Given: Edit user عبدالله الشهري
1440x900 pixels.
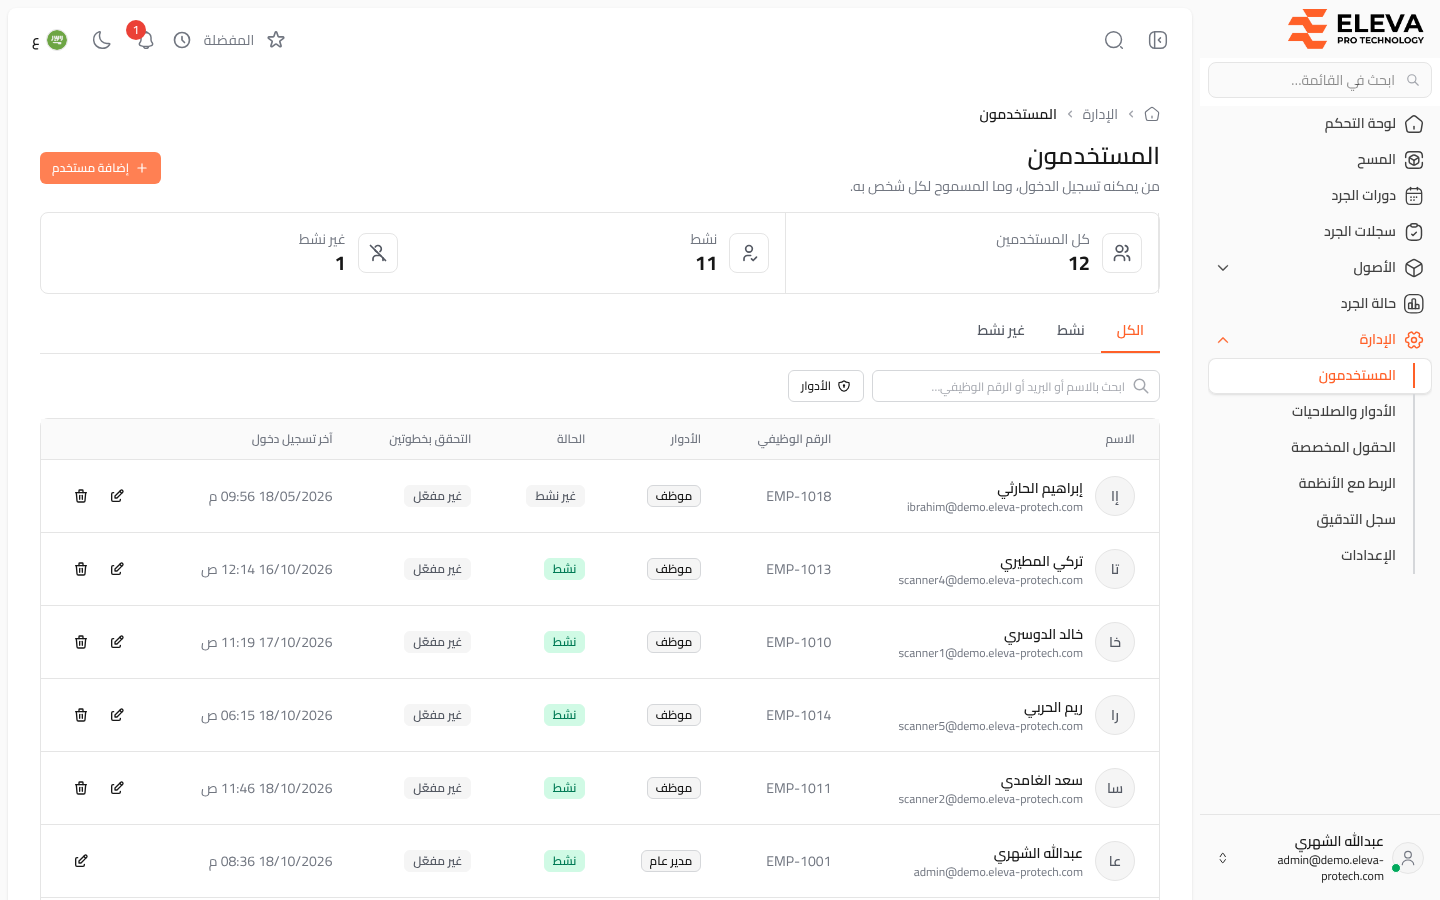Looking at the screenshot, I should (x=81, y=861).
